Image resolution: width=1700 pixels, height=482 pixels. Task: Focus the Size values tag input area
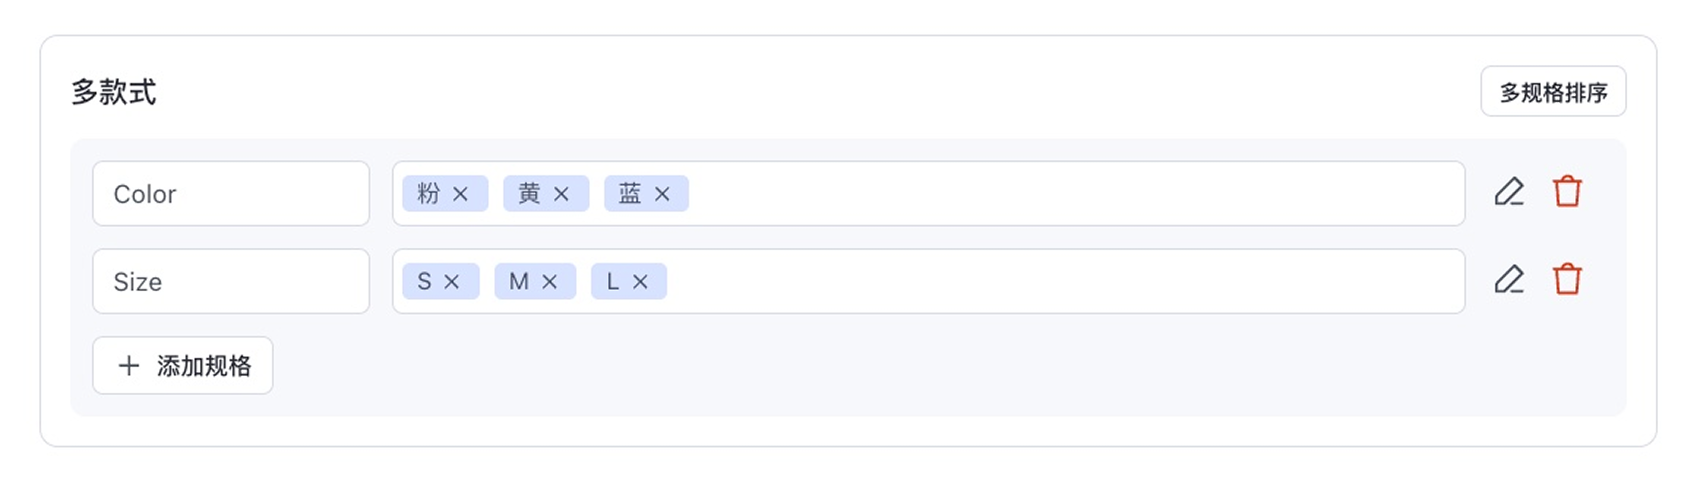point(1060,282)
